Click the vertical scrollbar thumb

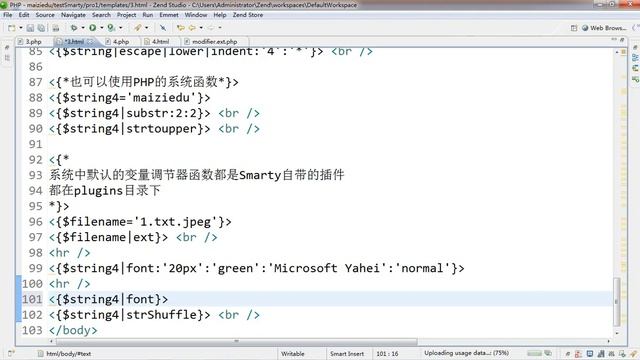pos(616,302)
